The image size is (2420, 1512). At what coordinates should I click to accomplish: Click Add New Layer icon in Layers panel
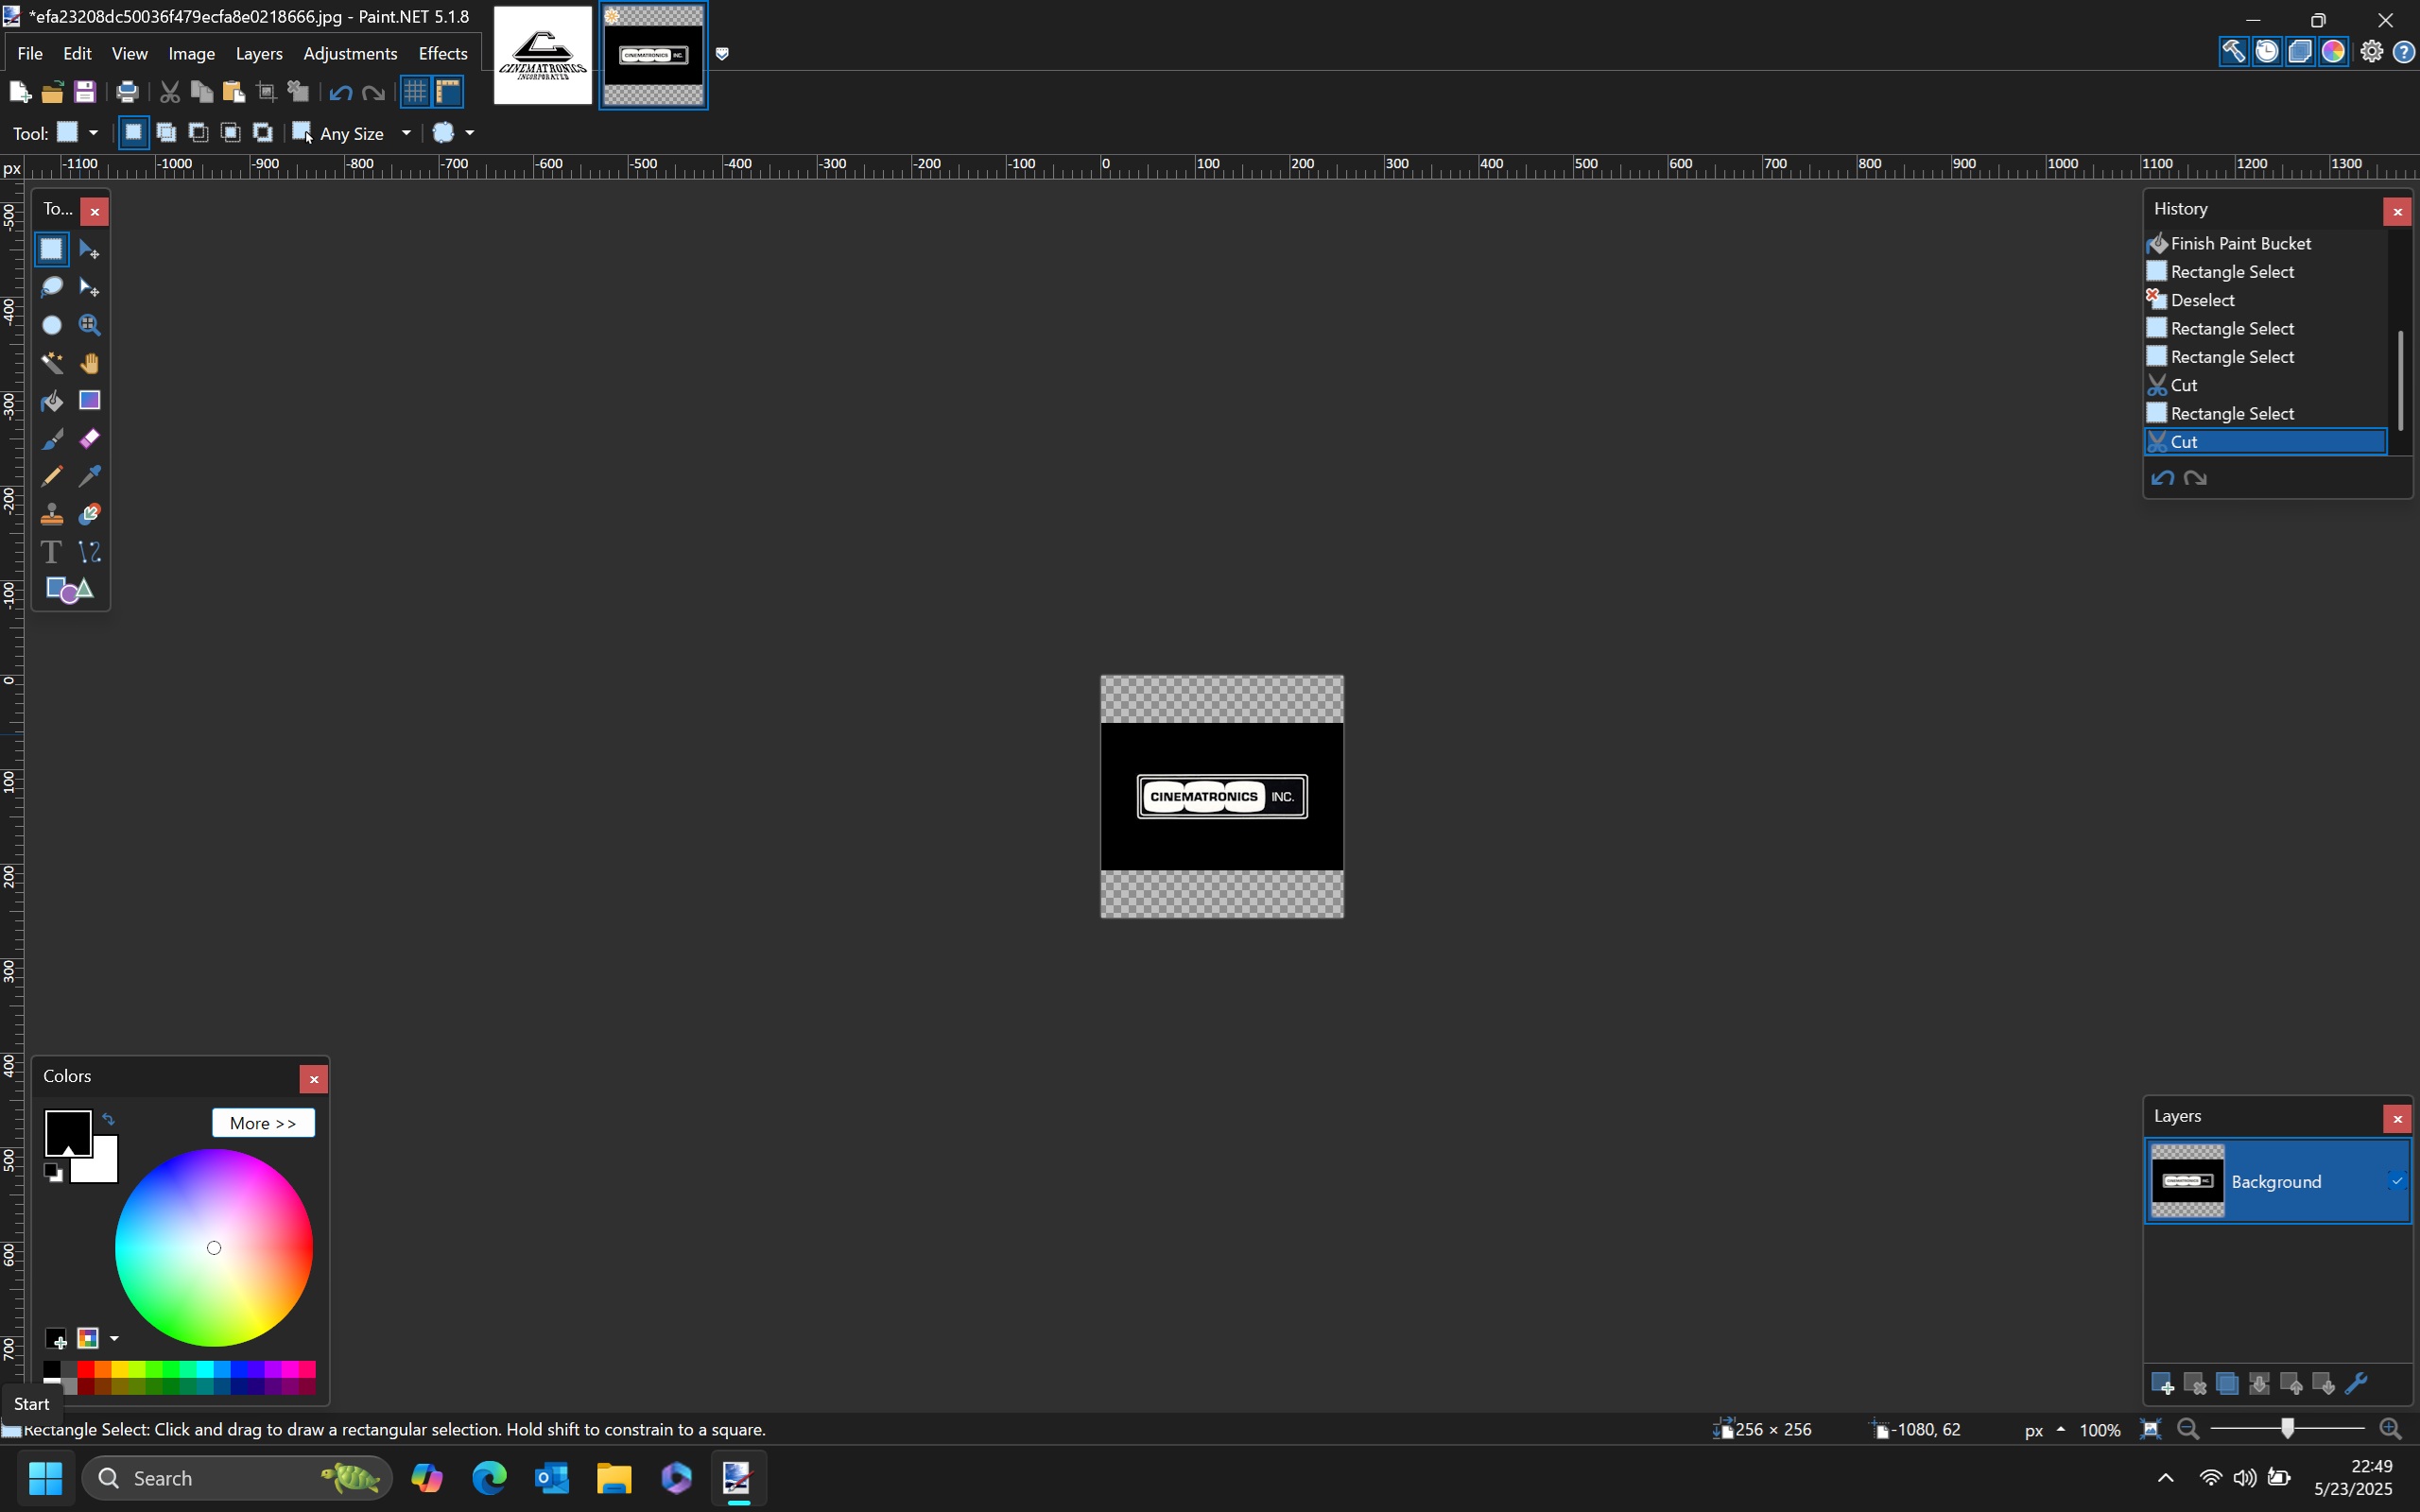2161,1384
